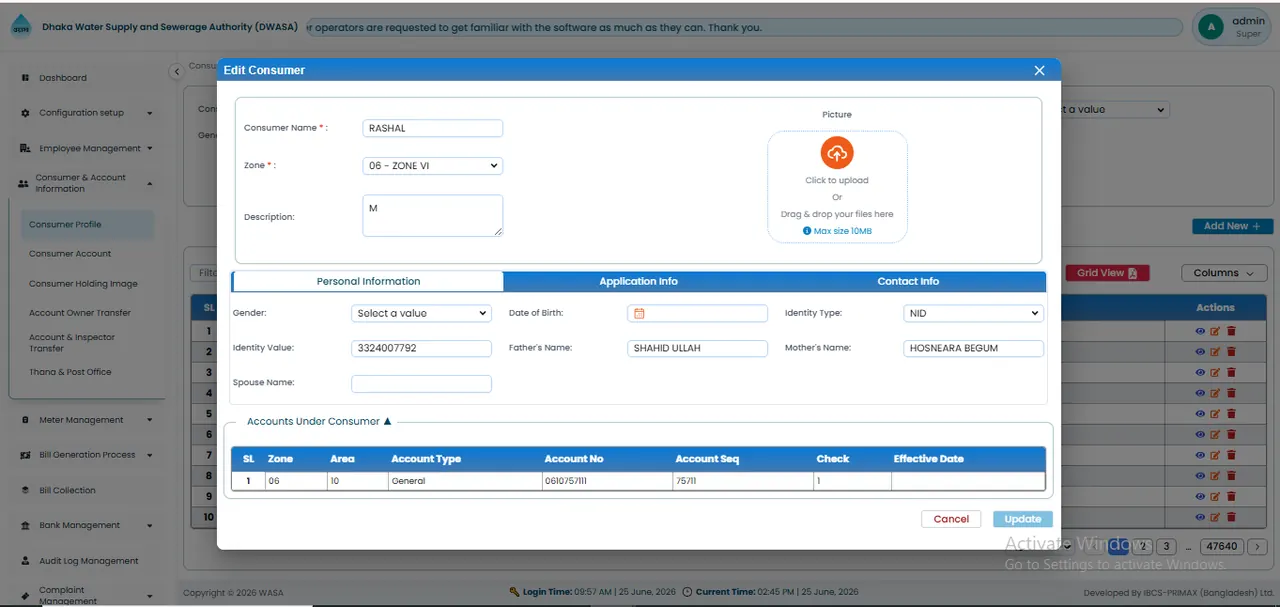
Task: Click the view eye icon in row 1
Action: coord(1200,331)
